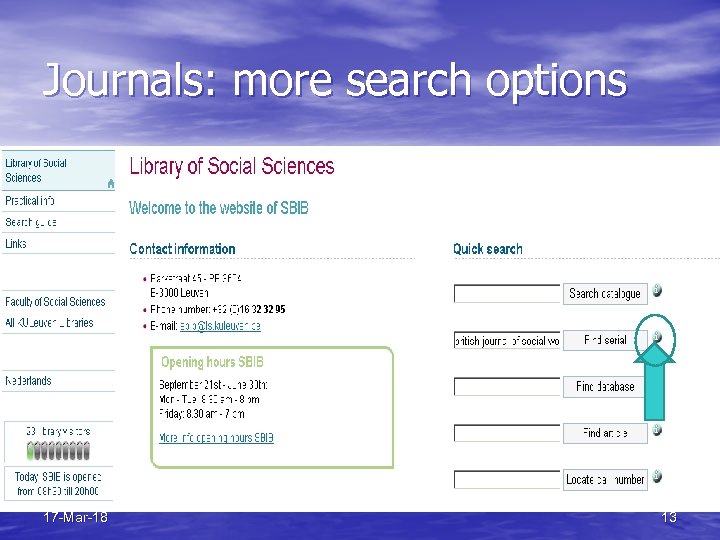Click info icon beside Locate call number
This screenshot has height=540, width=720.
[x=657, y=476]
